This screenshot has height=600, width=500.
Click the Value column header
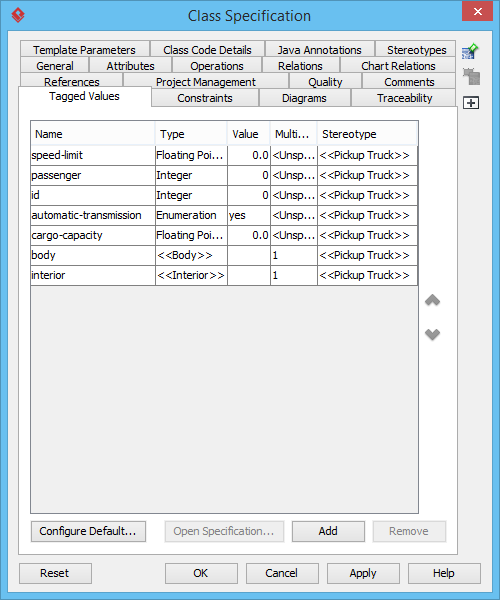coord(249,134)
